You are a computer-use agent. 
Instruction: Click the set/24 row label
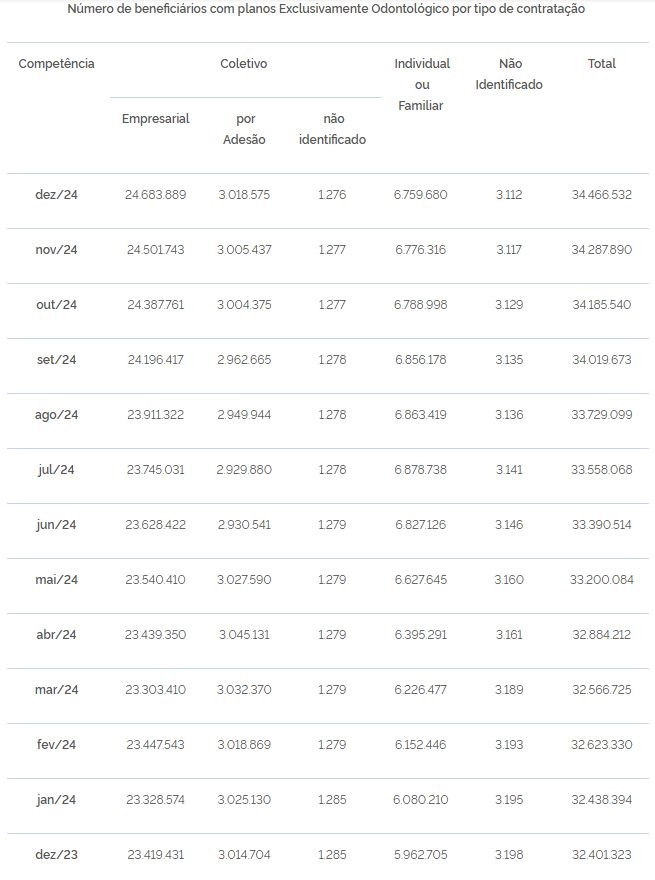[56, 360]
